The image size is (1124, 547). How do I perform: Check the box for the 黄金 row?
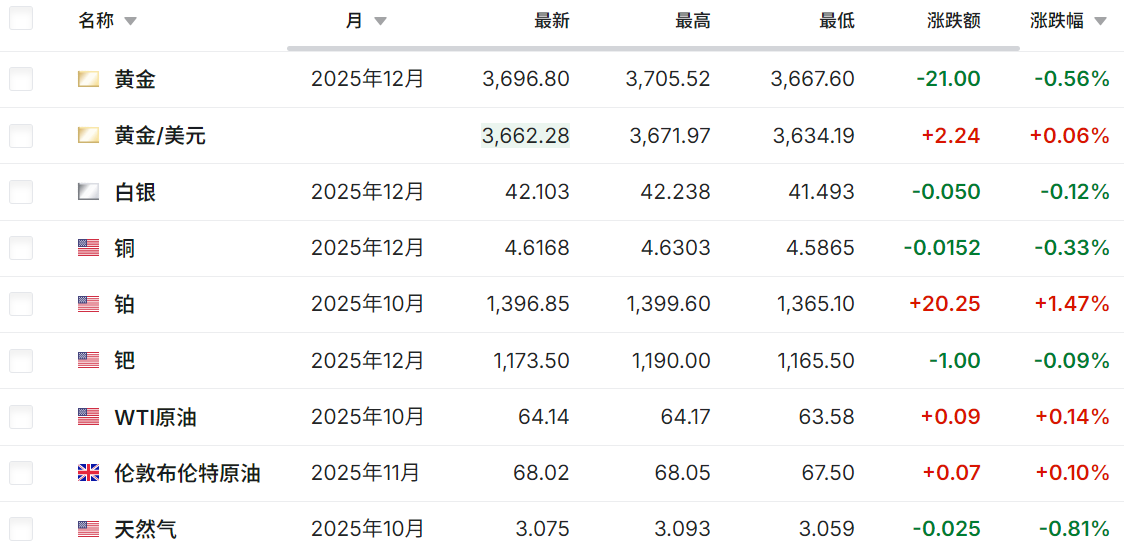21,79
